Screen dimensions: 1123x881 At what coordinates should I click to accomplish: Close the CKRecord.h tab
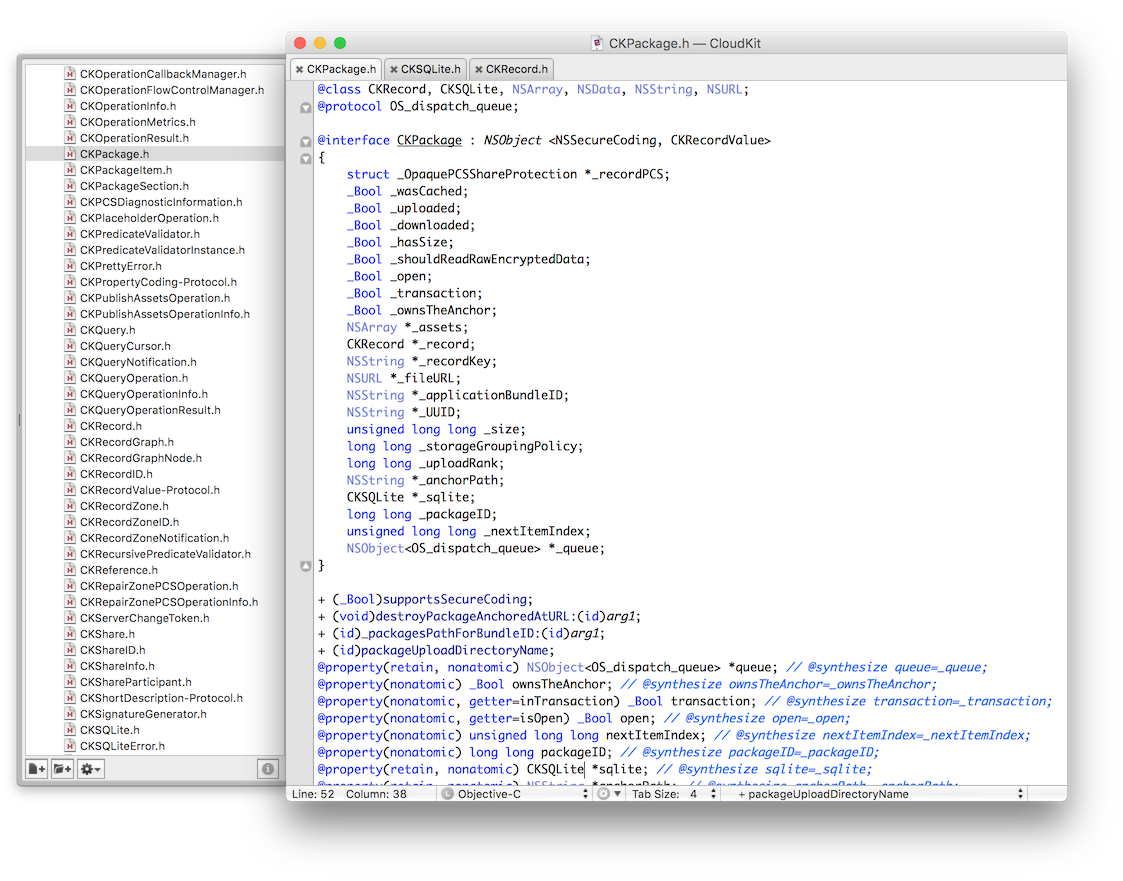[478, 69]
